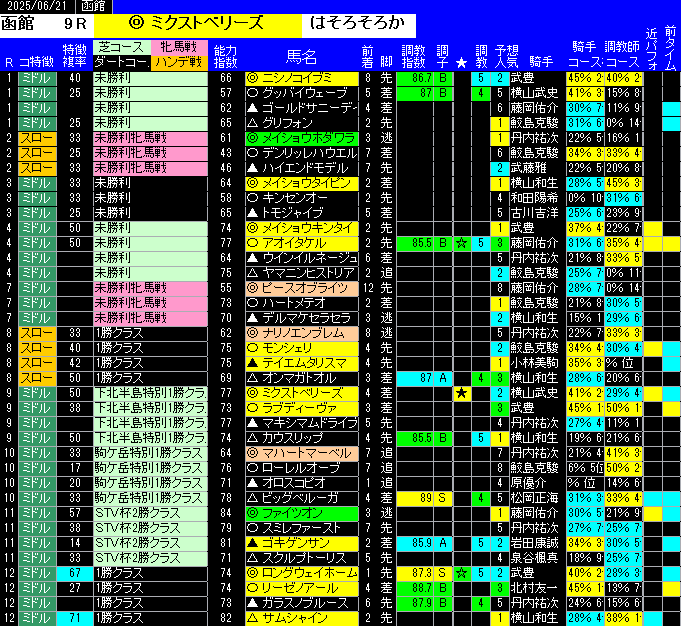Select the 牝馬戦 pink legend cell
This screenshot has height=626, width=681.
point(179,47)
